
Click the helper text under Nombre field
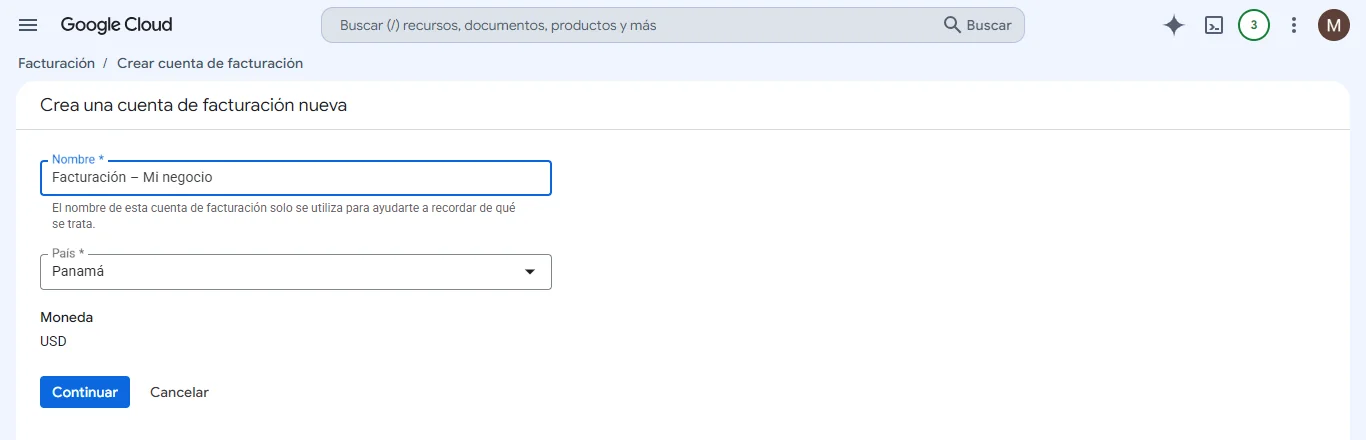284,216
